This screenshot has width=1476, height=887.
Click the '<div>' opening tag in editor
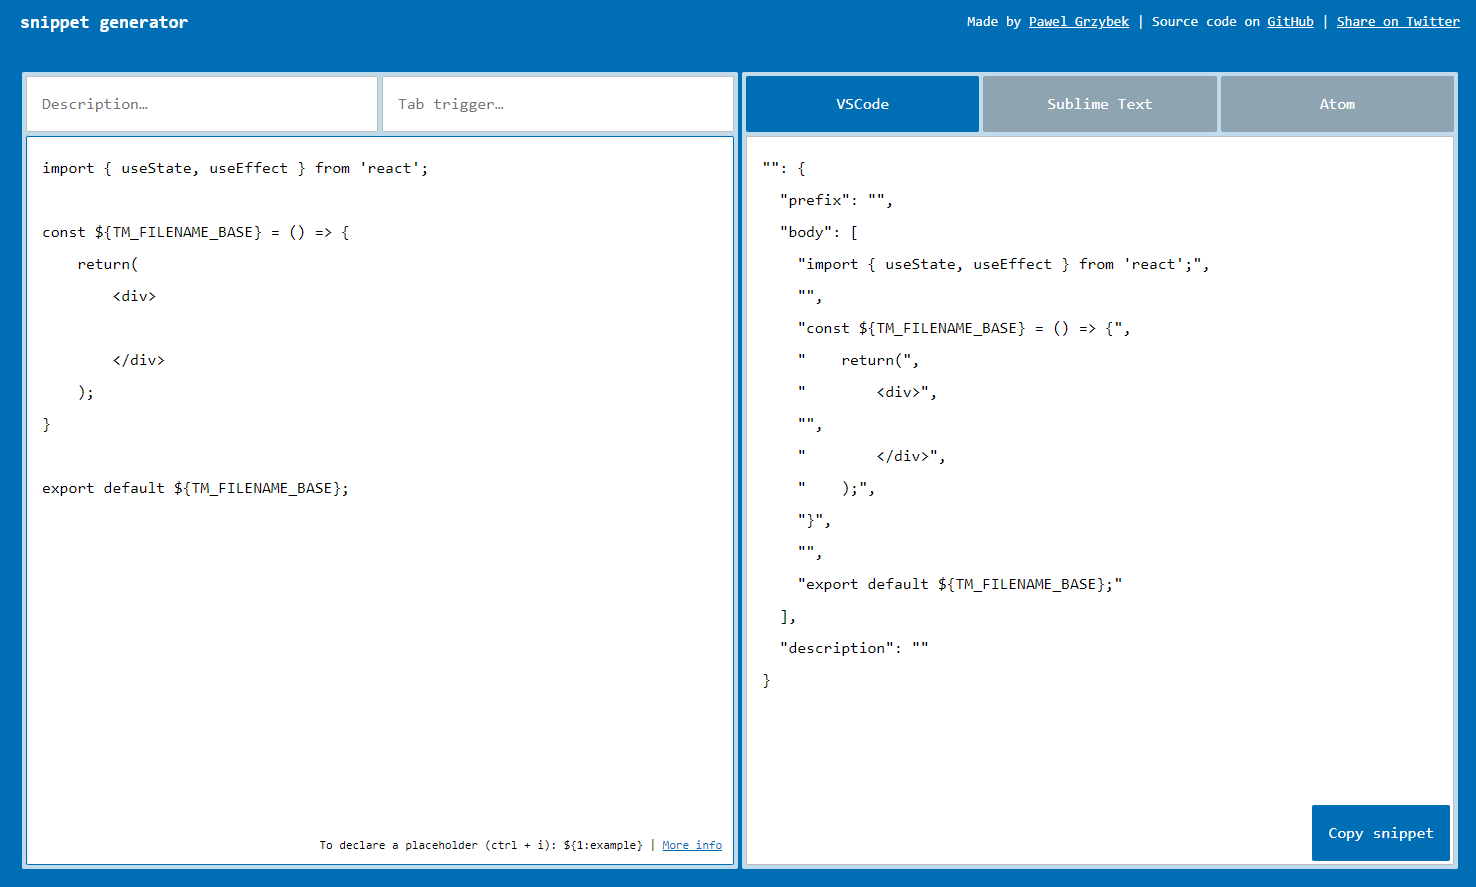click(x=134, y=296)
